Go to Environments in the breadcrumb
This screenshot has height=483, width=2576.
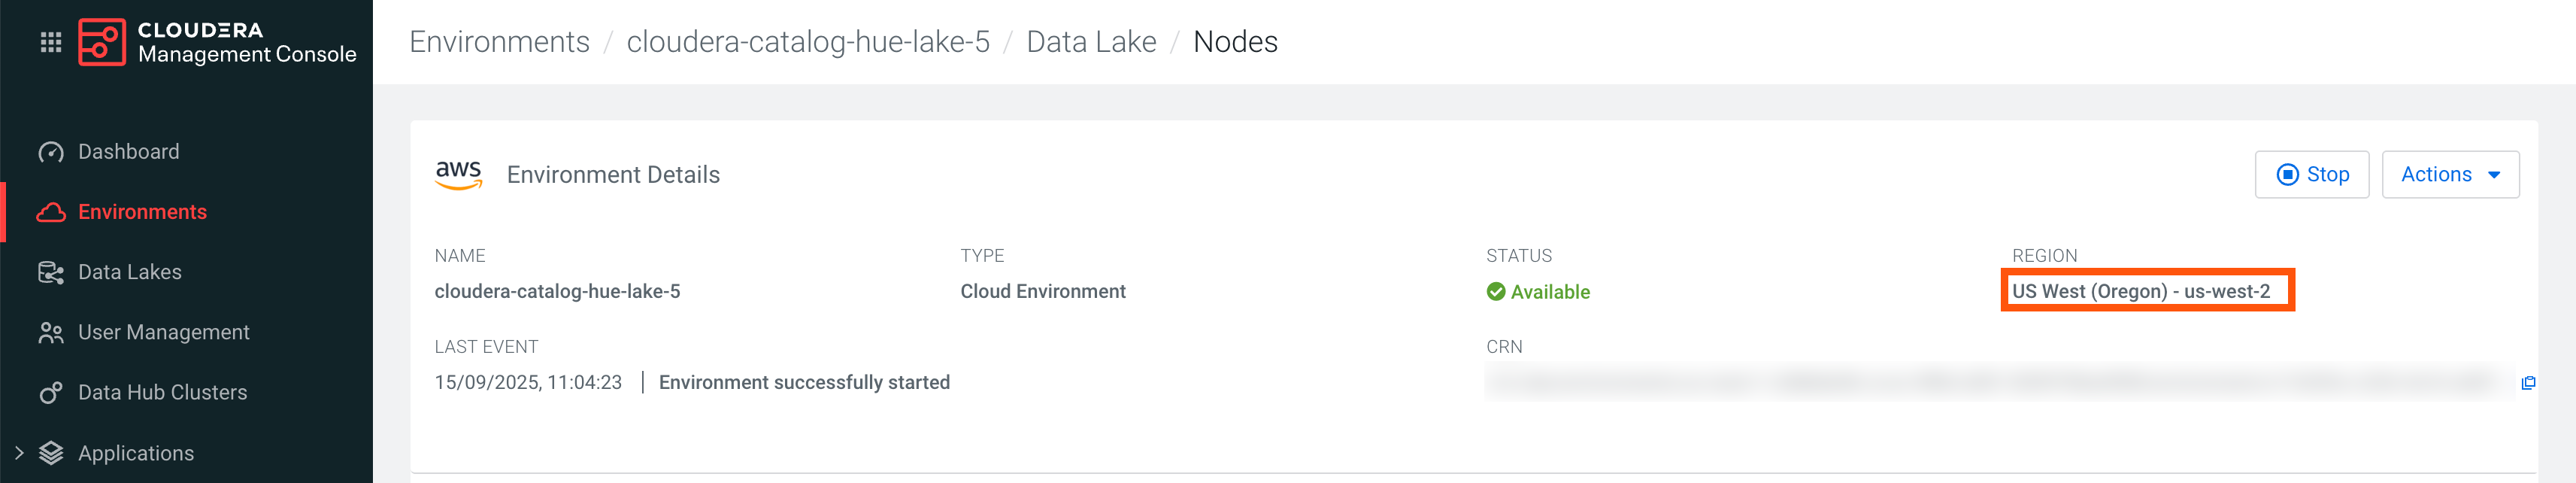[x=499, y=42]
